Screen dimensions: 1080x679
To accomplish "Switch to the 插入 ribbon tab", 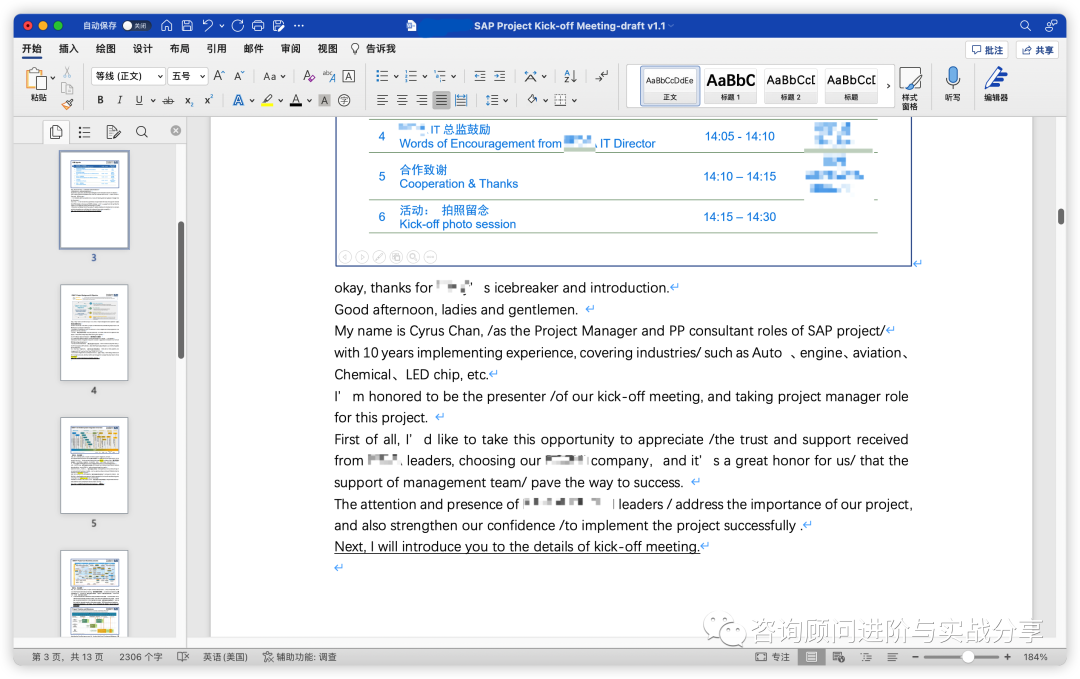I will click(x=68, y=48).
